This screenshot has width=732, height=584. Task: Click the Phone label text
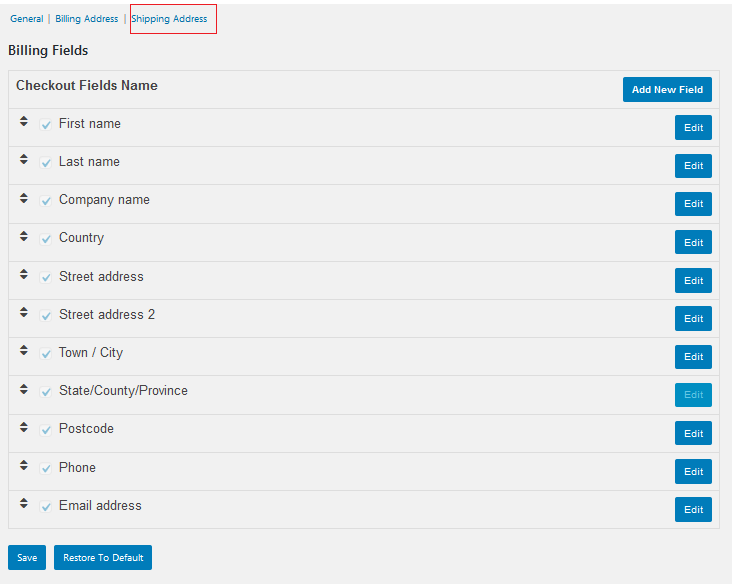coord(77,467)
